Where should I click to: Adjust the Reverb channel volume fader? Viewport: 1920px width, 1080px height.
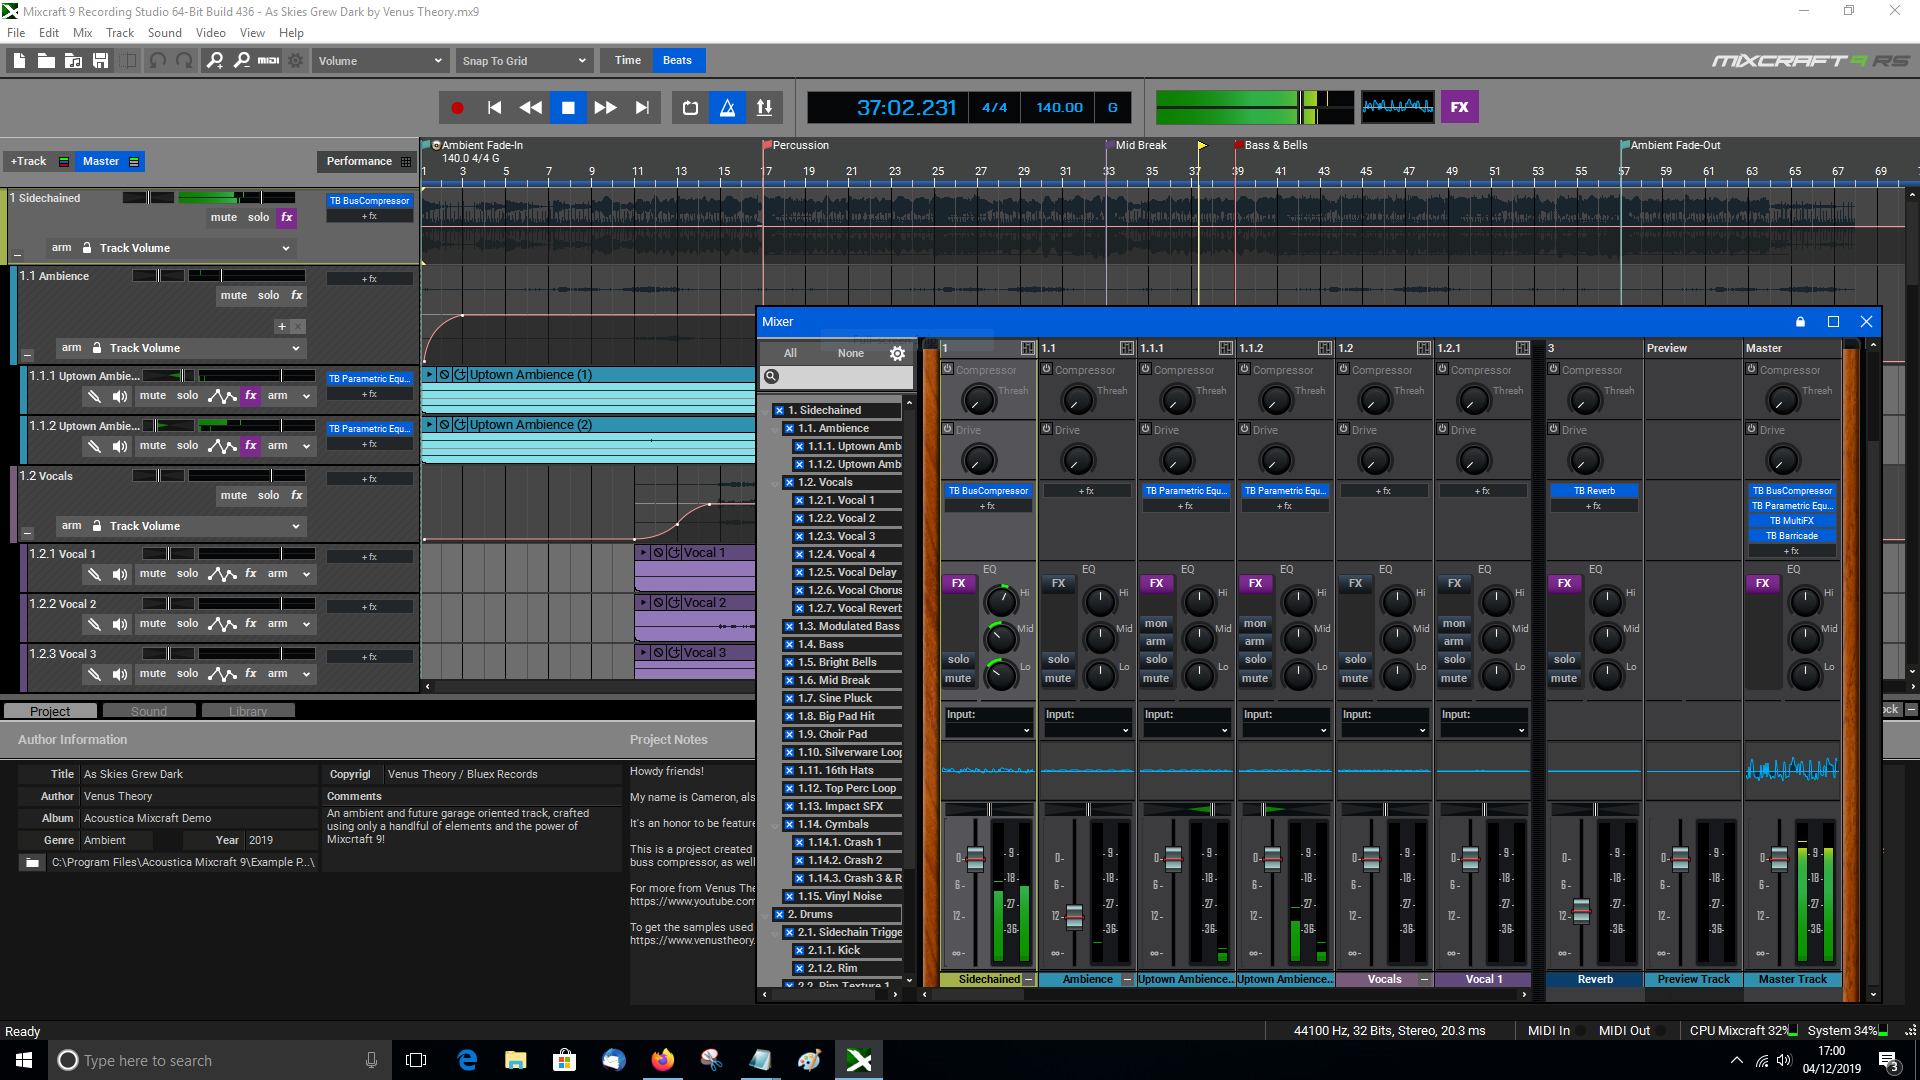1581,911
